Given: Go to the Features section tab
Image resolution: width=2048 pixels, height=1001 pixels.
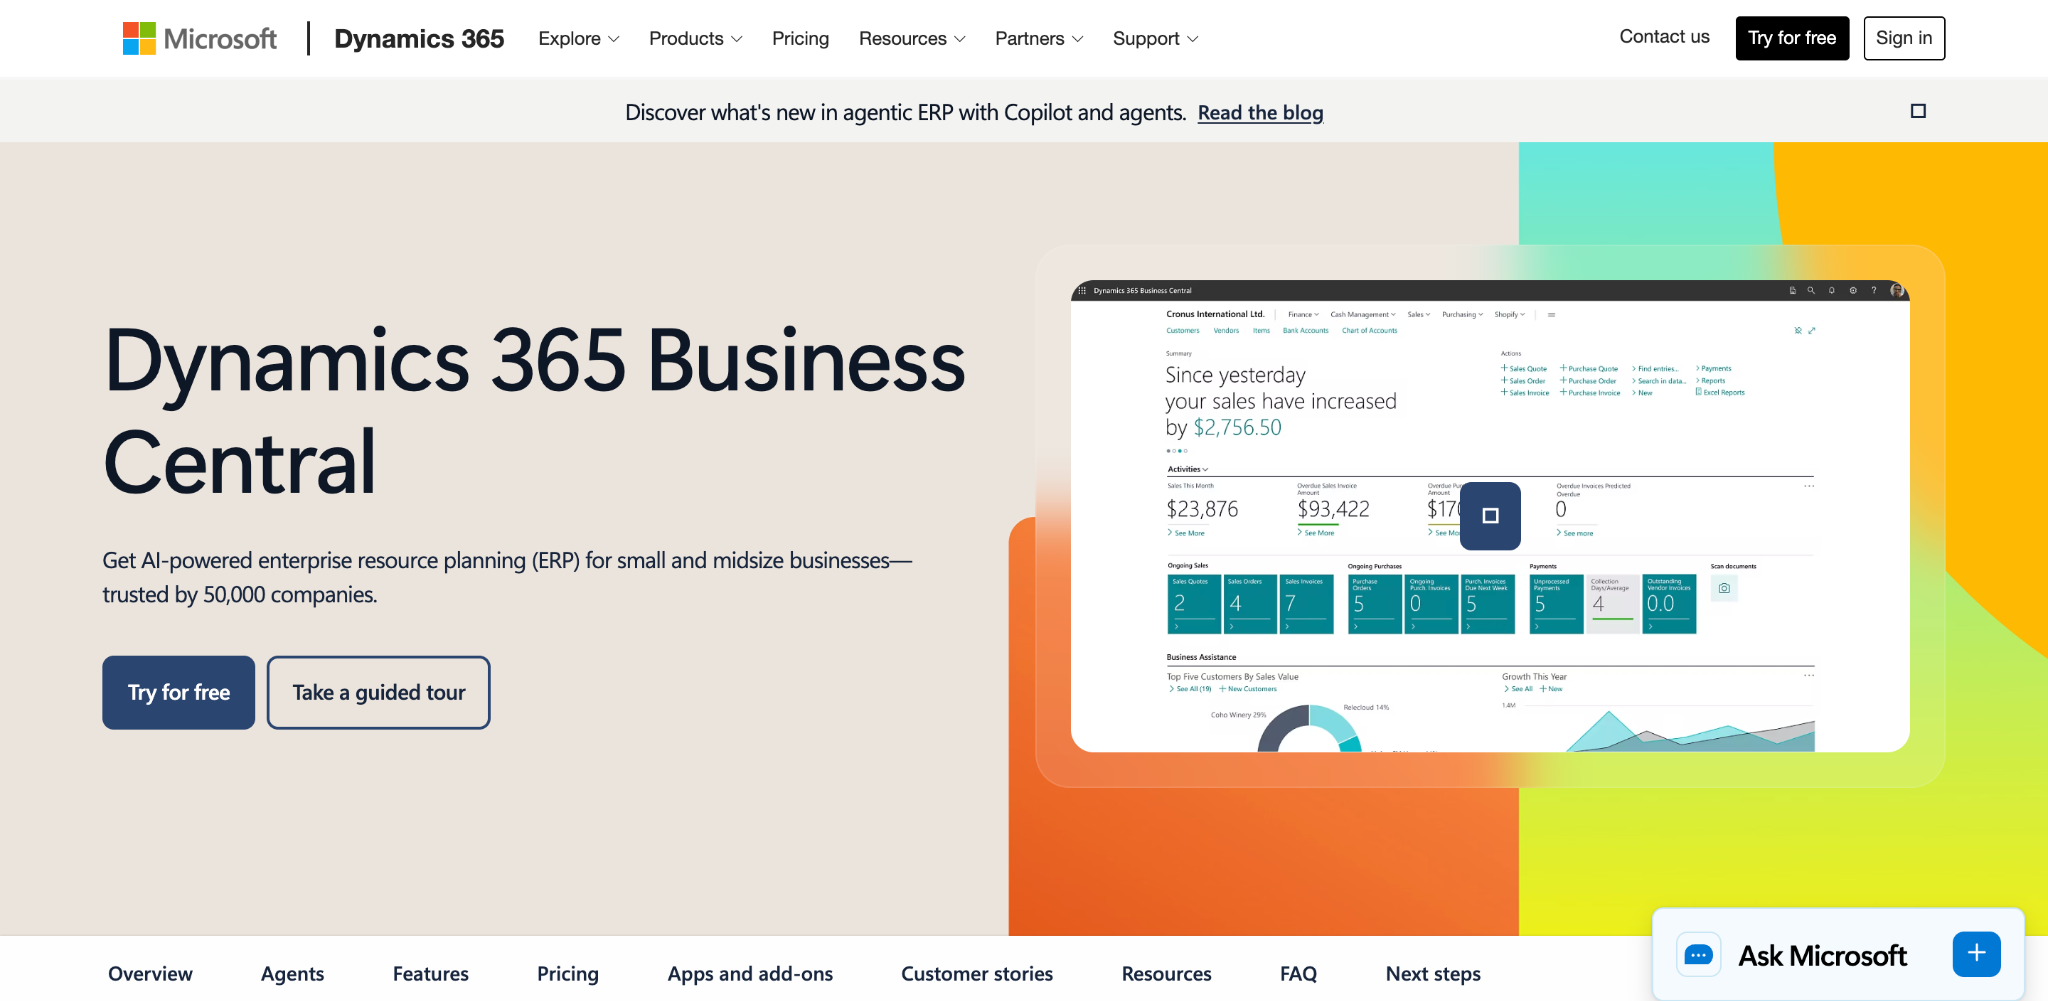Looking at the screenshot, I should 430,974.
